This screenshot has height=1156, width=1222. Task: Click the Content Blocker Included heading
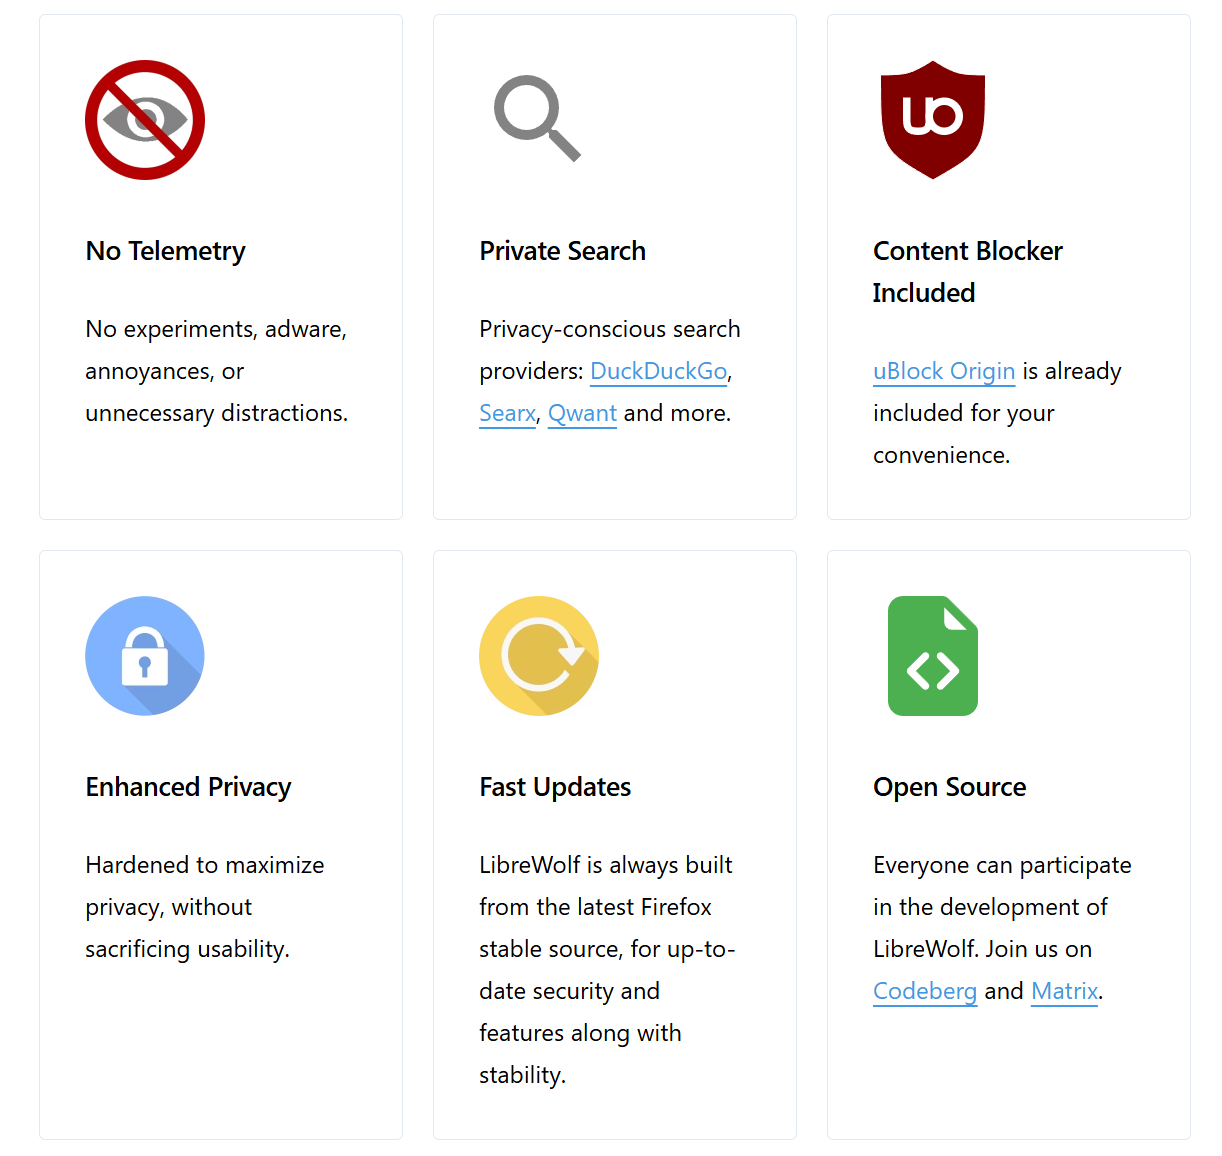point(968,271)
